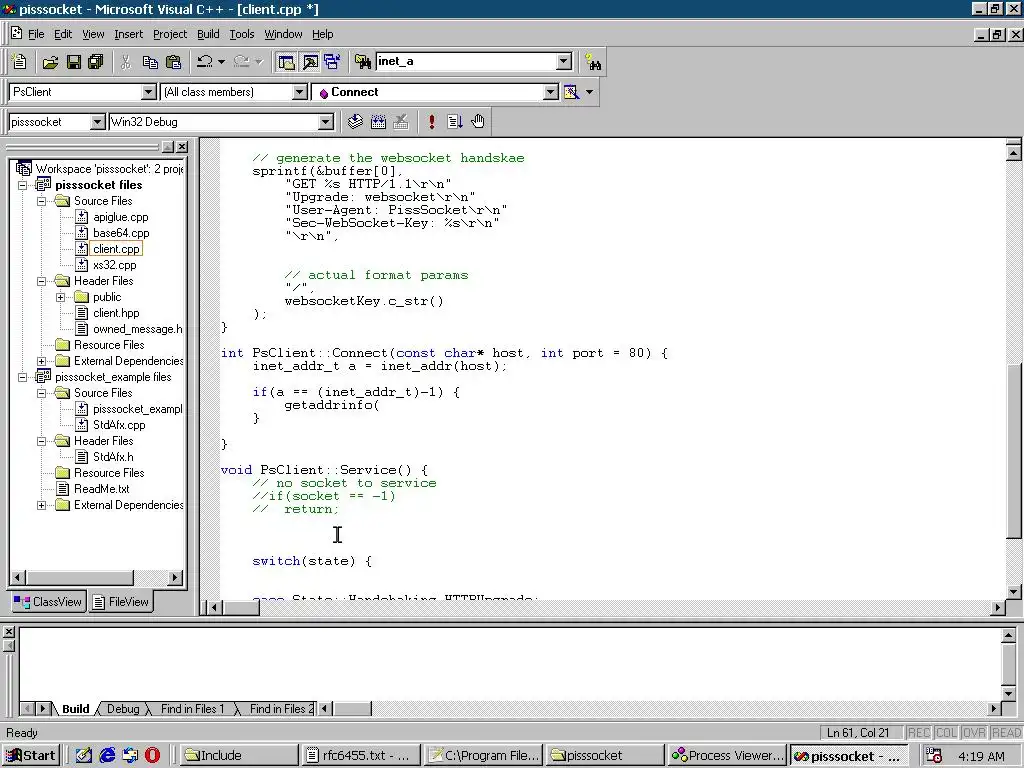
Task: Select base64.cpp in the file tree
Action: pyautogui.click(x=121, y=233)
